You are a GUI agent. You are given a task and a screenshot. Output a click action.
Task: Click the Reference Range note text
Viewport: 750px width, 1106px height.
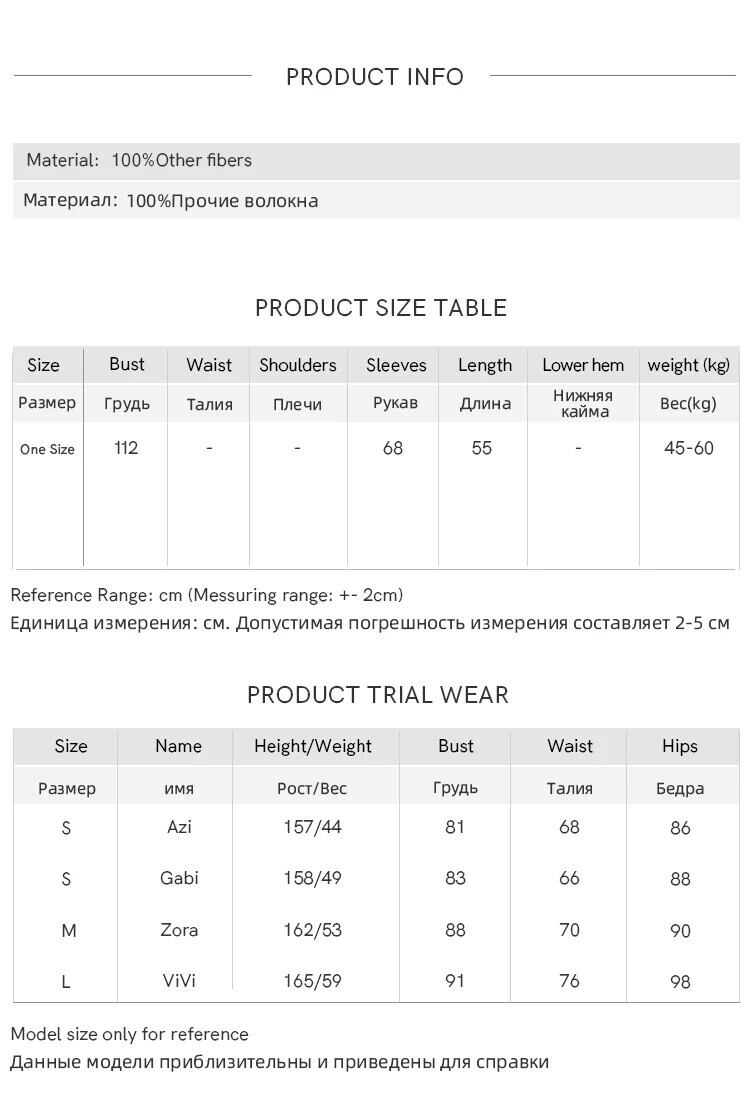[x=206, y=595]
